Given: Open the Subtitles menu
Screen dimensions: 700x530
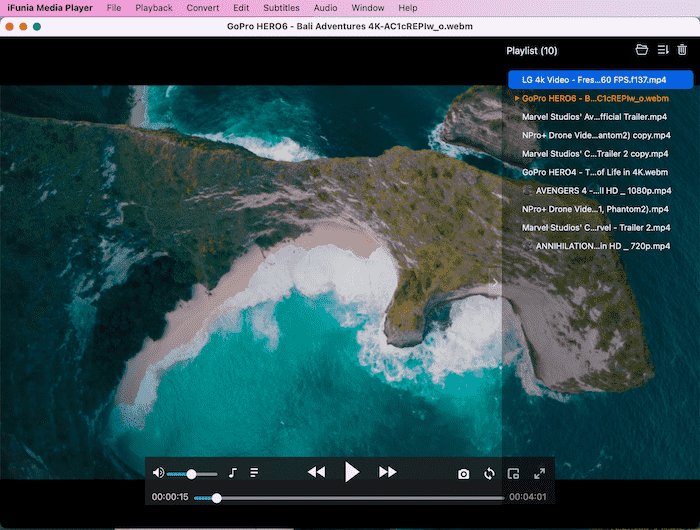Looking at the screenshot, I should pyautogui.click(x=281, y=7).
